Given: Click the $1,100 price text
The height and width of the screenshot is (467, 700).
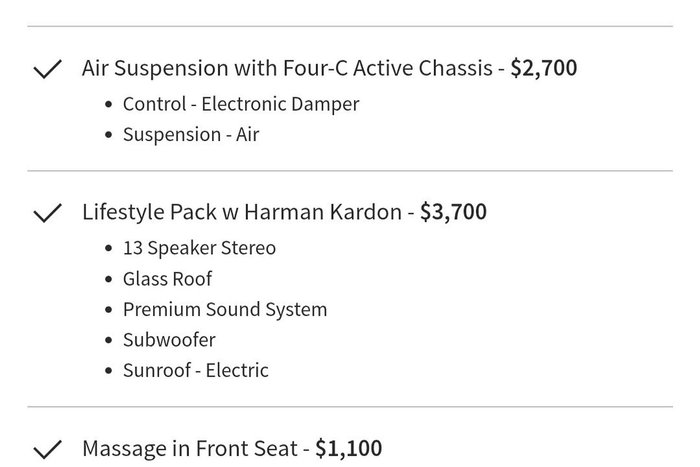Looking at the screenshot, I should coord(349,449).
